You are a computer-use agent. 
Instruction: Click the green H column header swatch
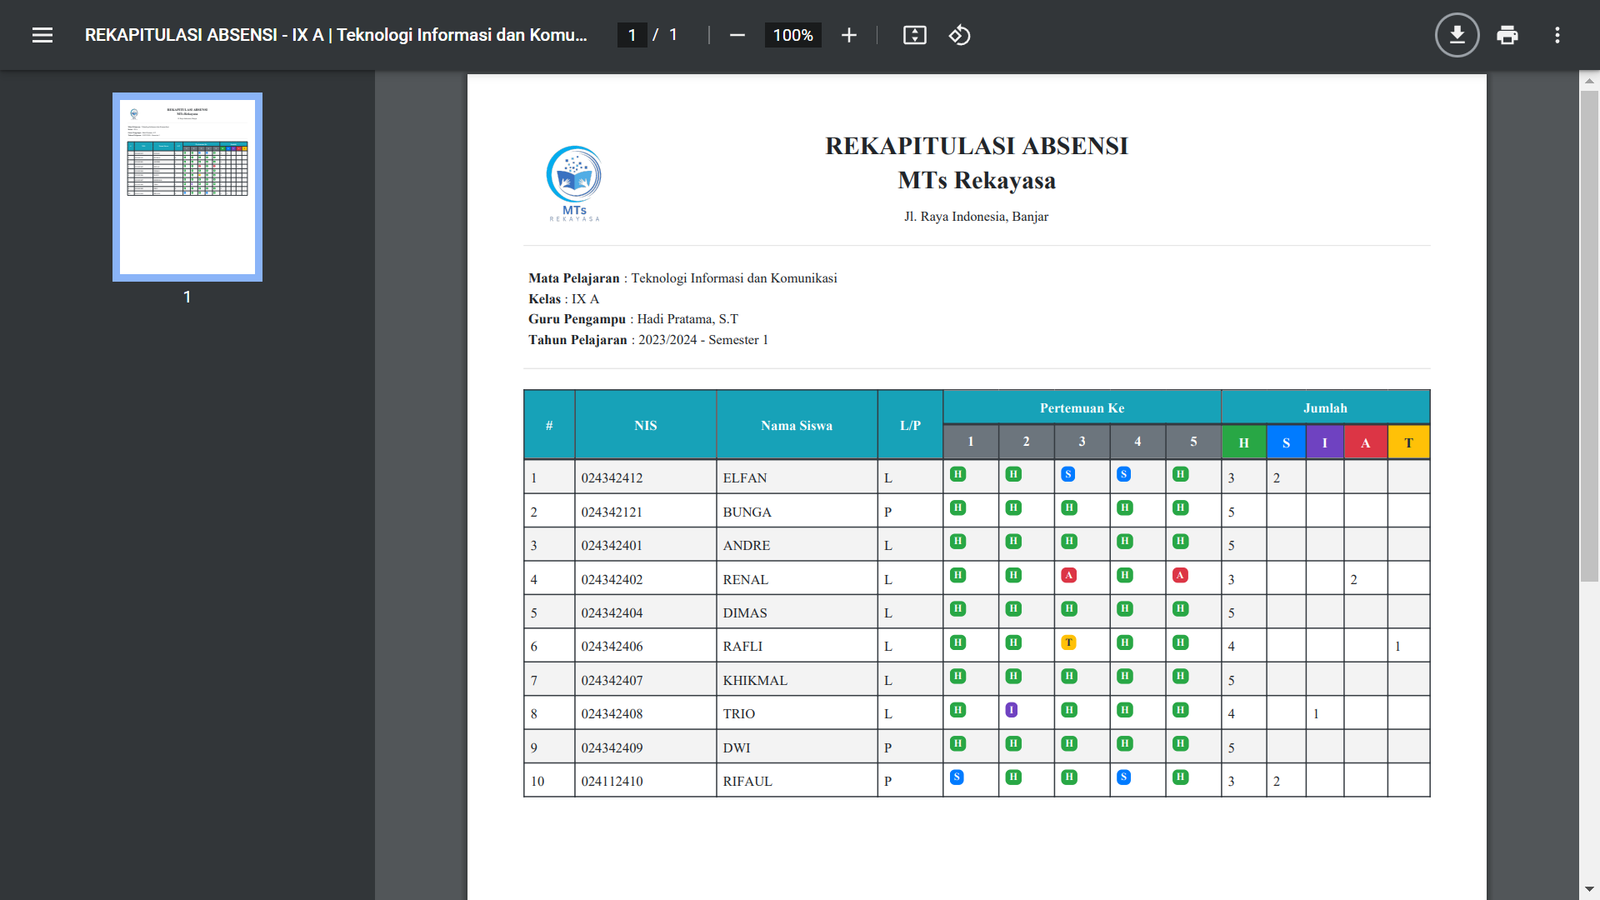[1243, 442]
